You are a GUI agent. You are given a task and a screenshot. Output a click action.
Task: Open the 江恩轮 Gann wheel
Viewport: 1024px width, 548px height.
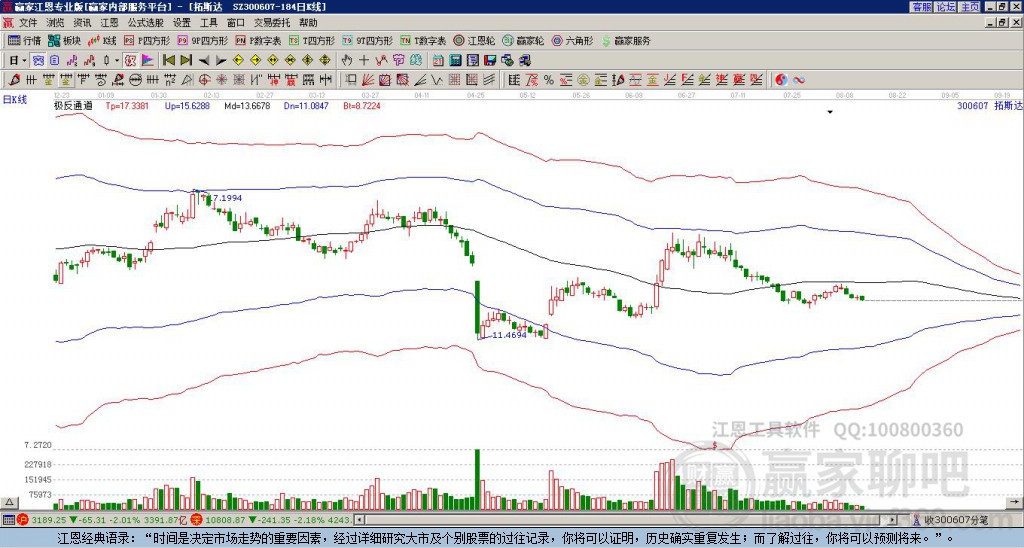(475, 40)
